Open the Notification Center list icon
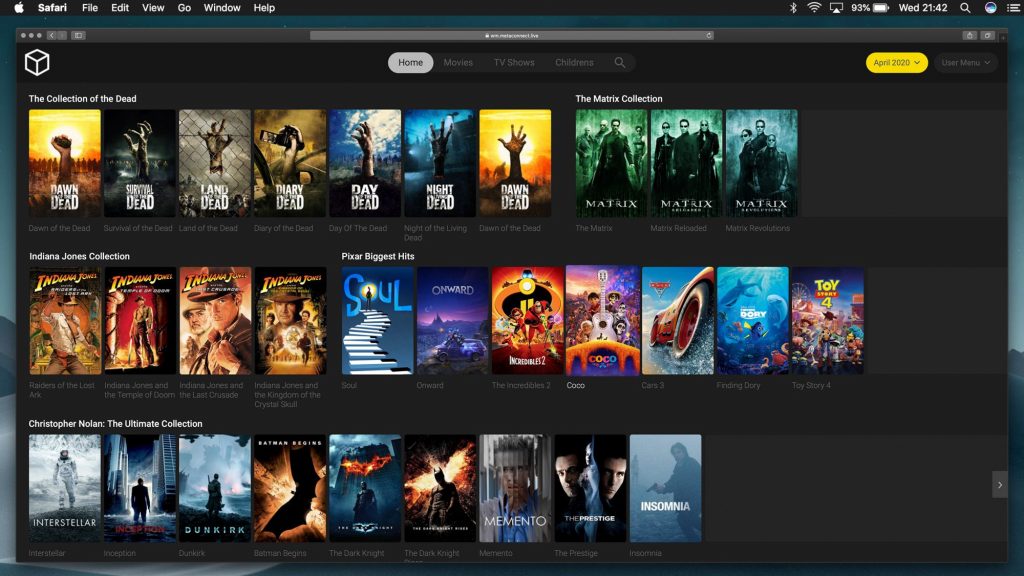Image resolution: width=1024 pixels, height=576 pixels. tap(1011, 8)
